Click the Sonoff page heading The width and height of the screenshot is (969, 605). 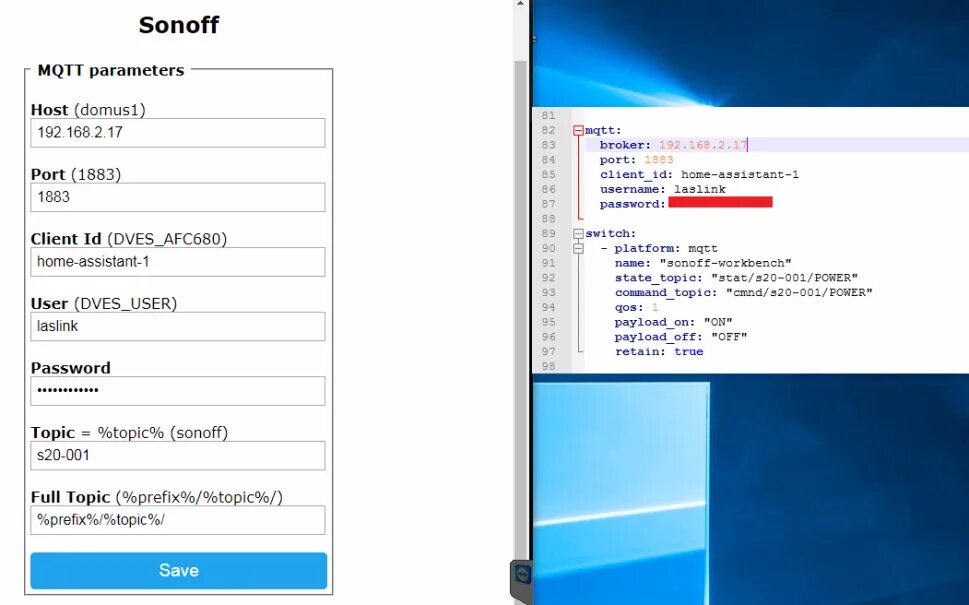[179, 25]
